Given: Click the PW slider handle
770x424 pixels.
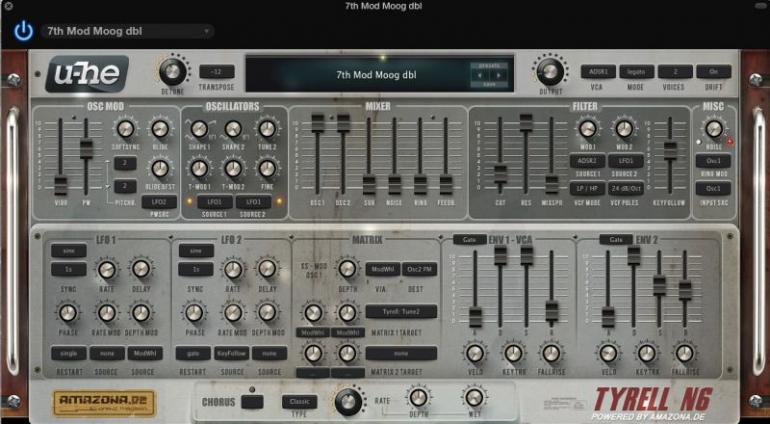Looking at the screenshot, I should [86, 149].
